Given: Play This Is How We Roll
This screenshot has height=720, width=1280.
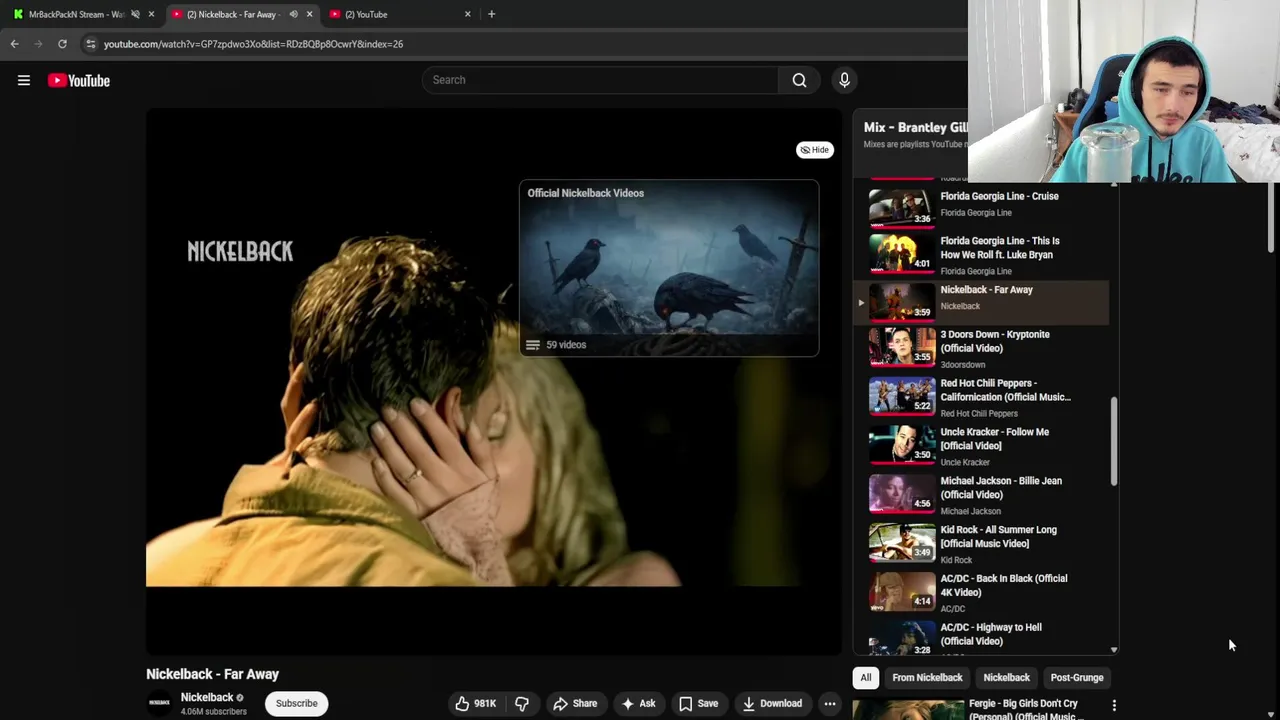Looking at the screenshot, I should (982, 255).
